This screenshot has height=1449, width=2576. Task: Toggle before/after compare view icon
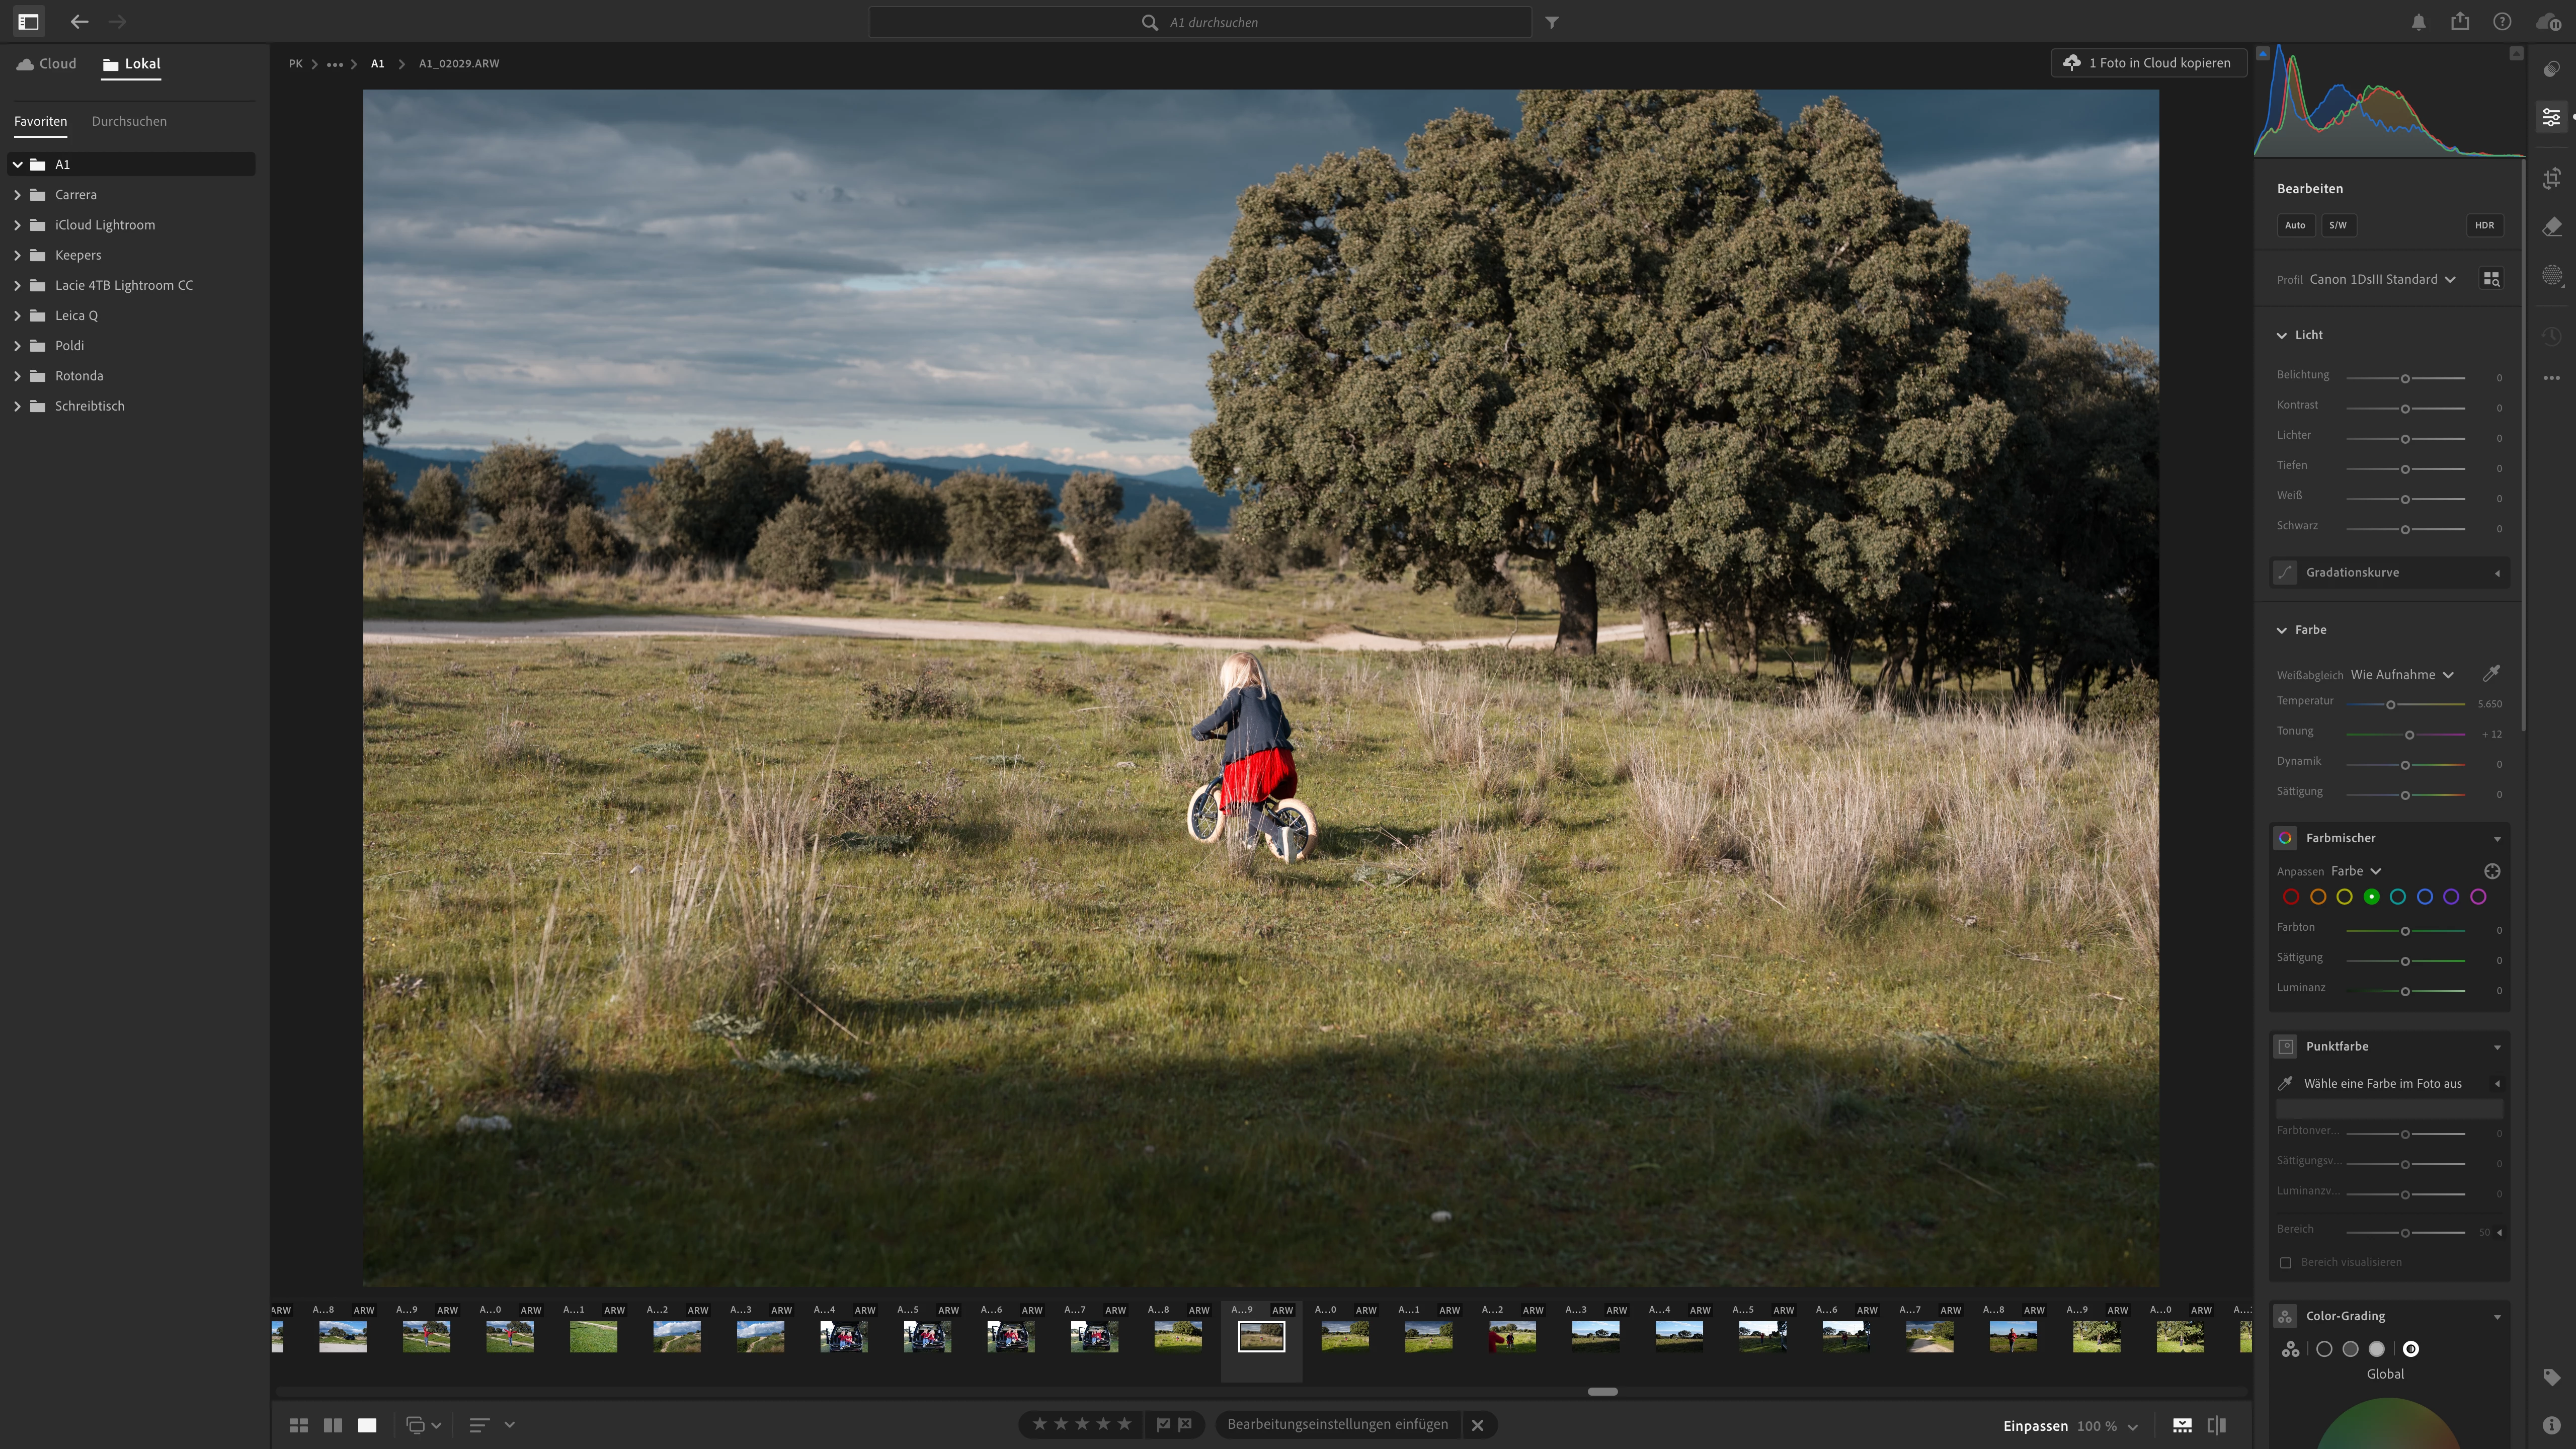[2216, 1425]
